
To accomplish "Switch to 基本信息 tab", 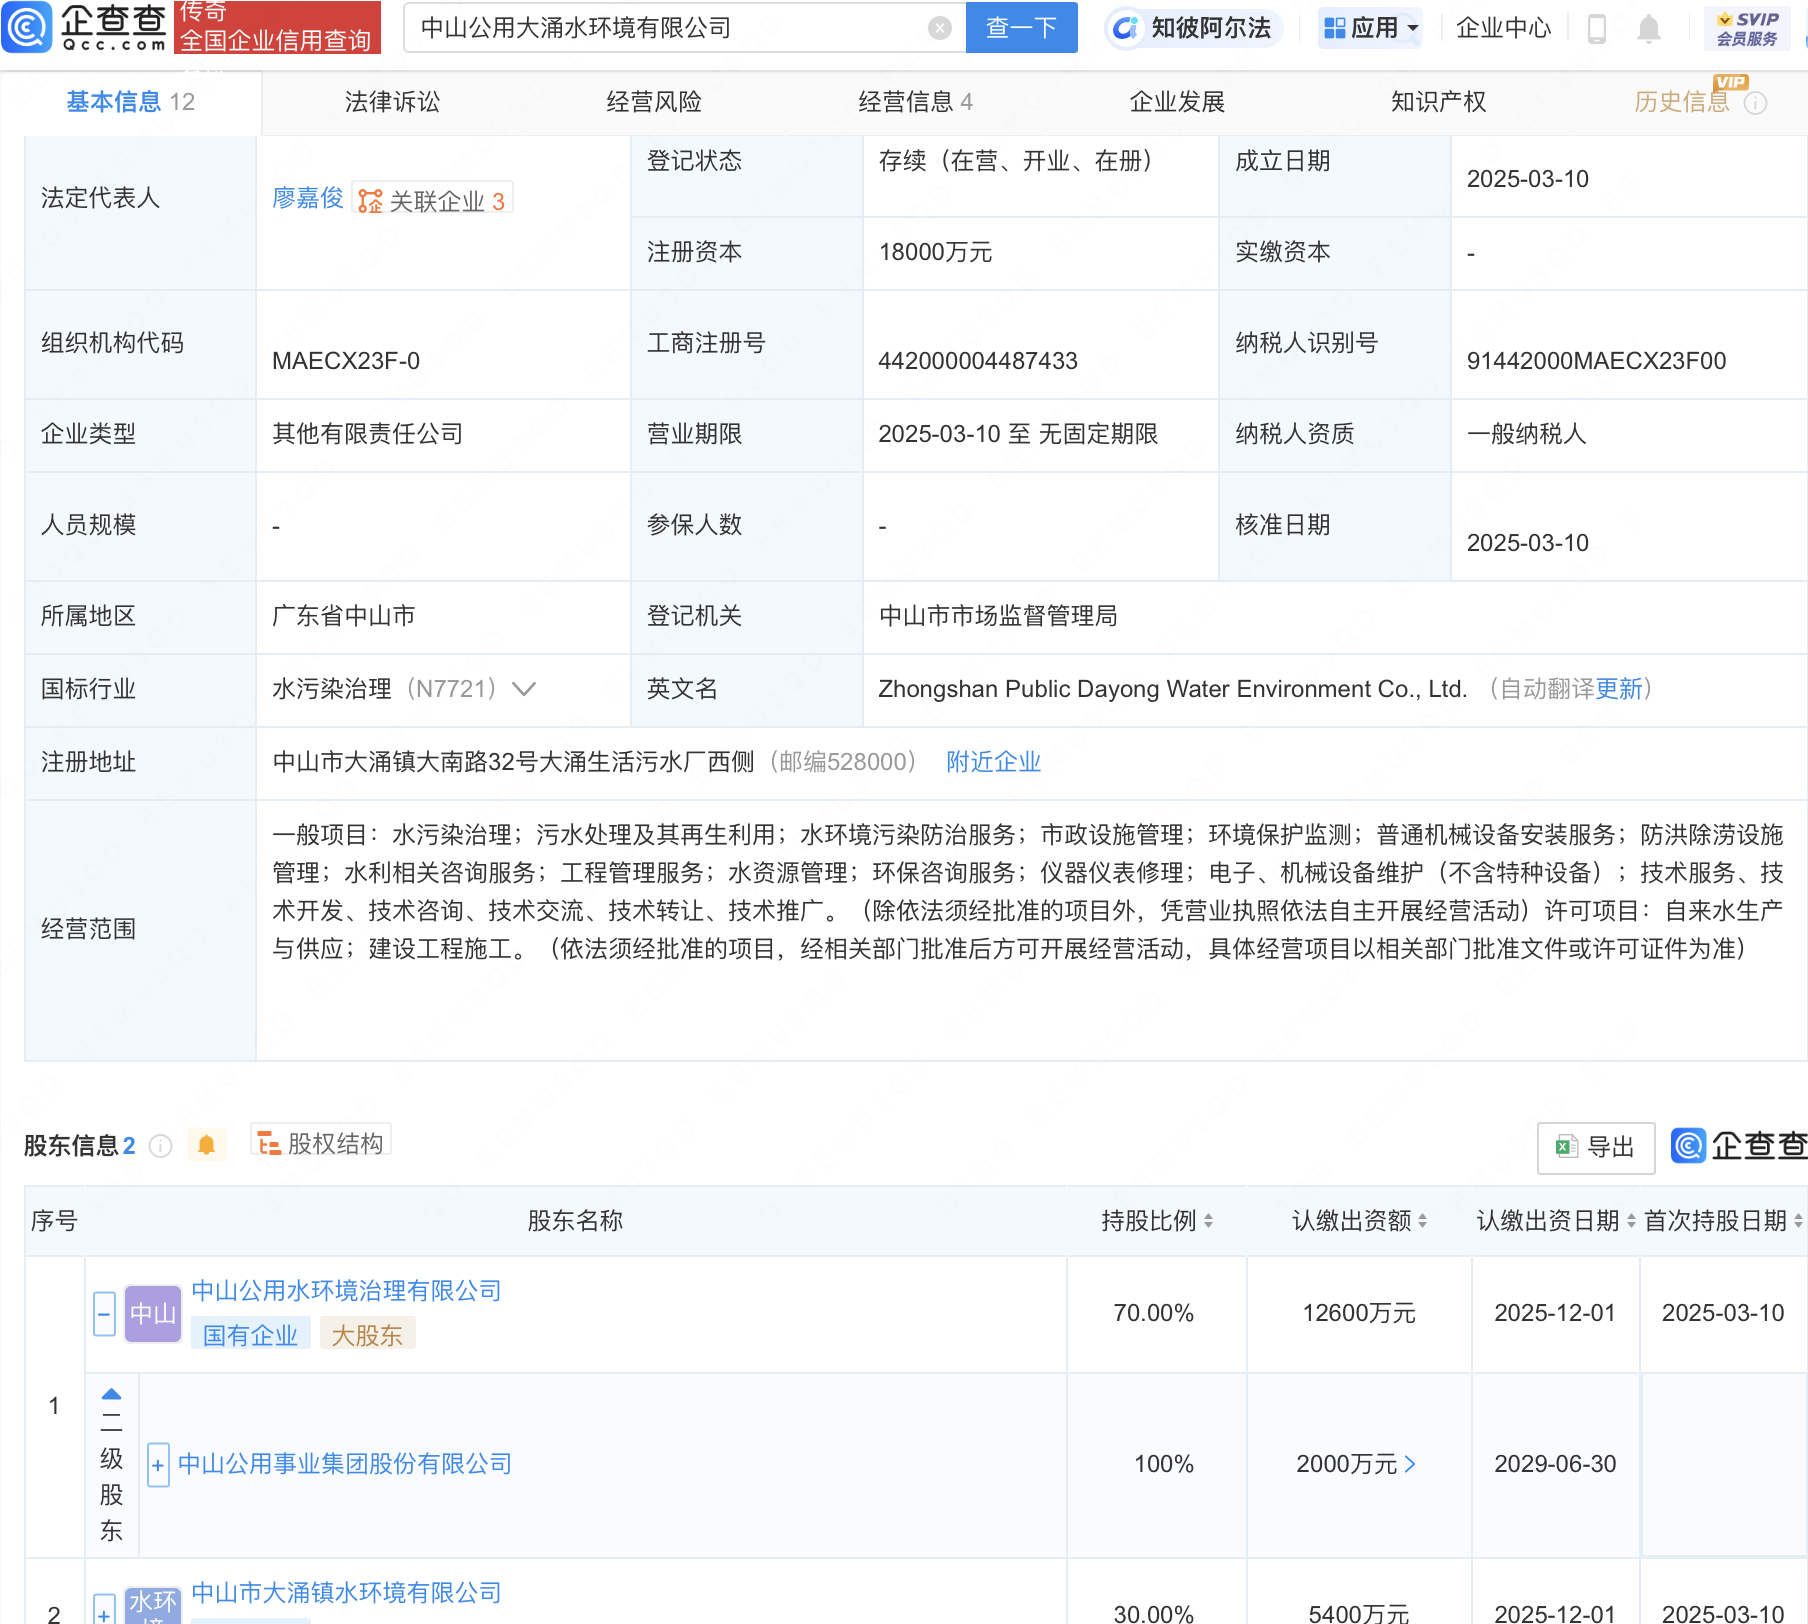I will 131,102.
